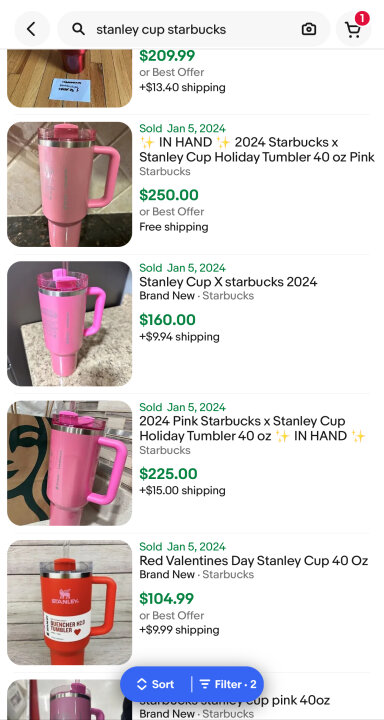
Task: Tap the camera image search icon
Action: pyautogui.click(x=309, y=29)
